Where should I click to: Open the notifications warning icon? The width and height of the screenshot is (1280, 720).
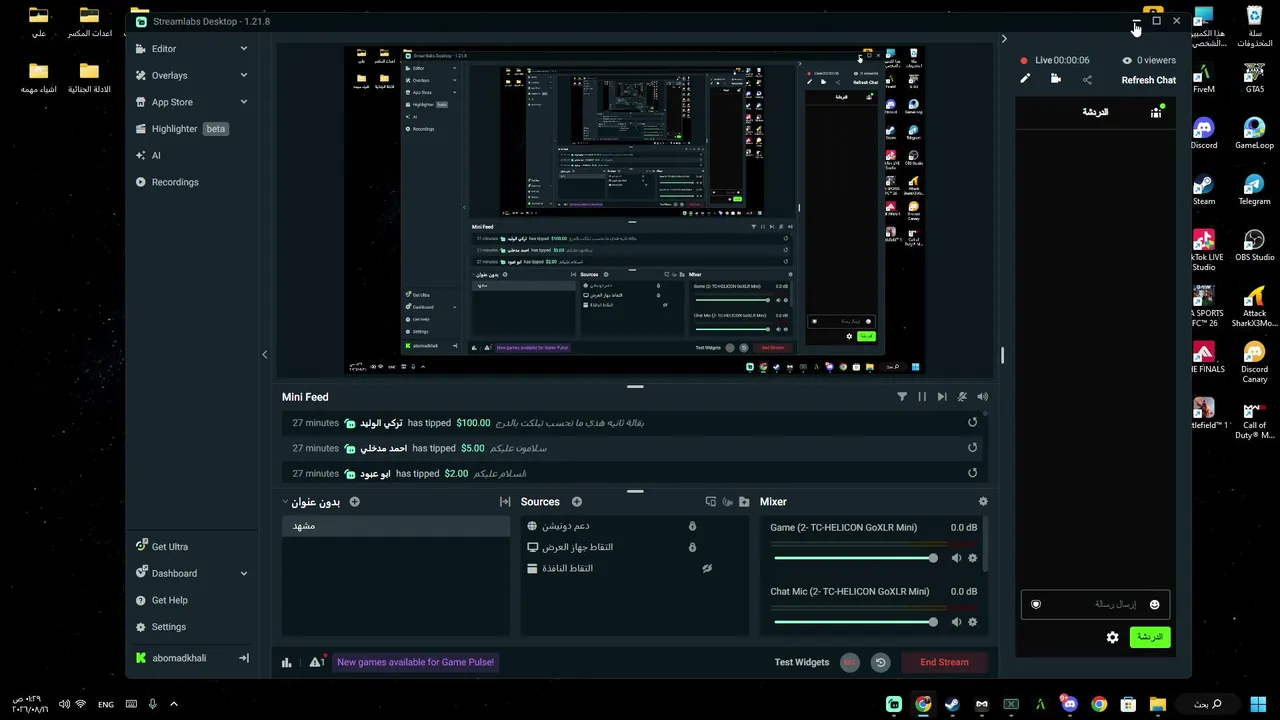click(x=317, y=662)
